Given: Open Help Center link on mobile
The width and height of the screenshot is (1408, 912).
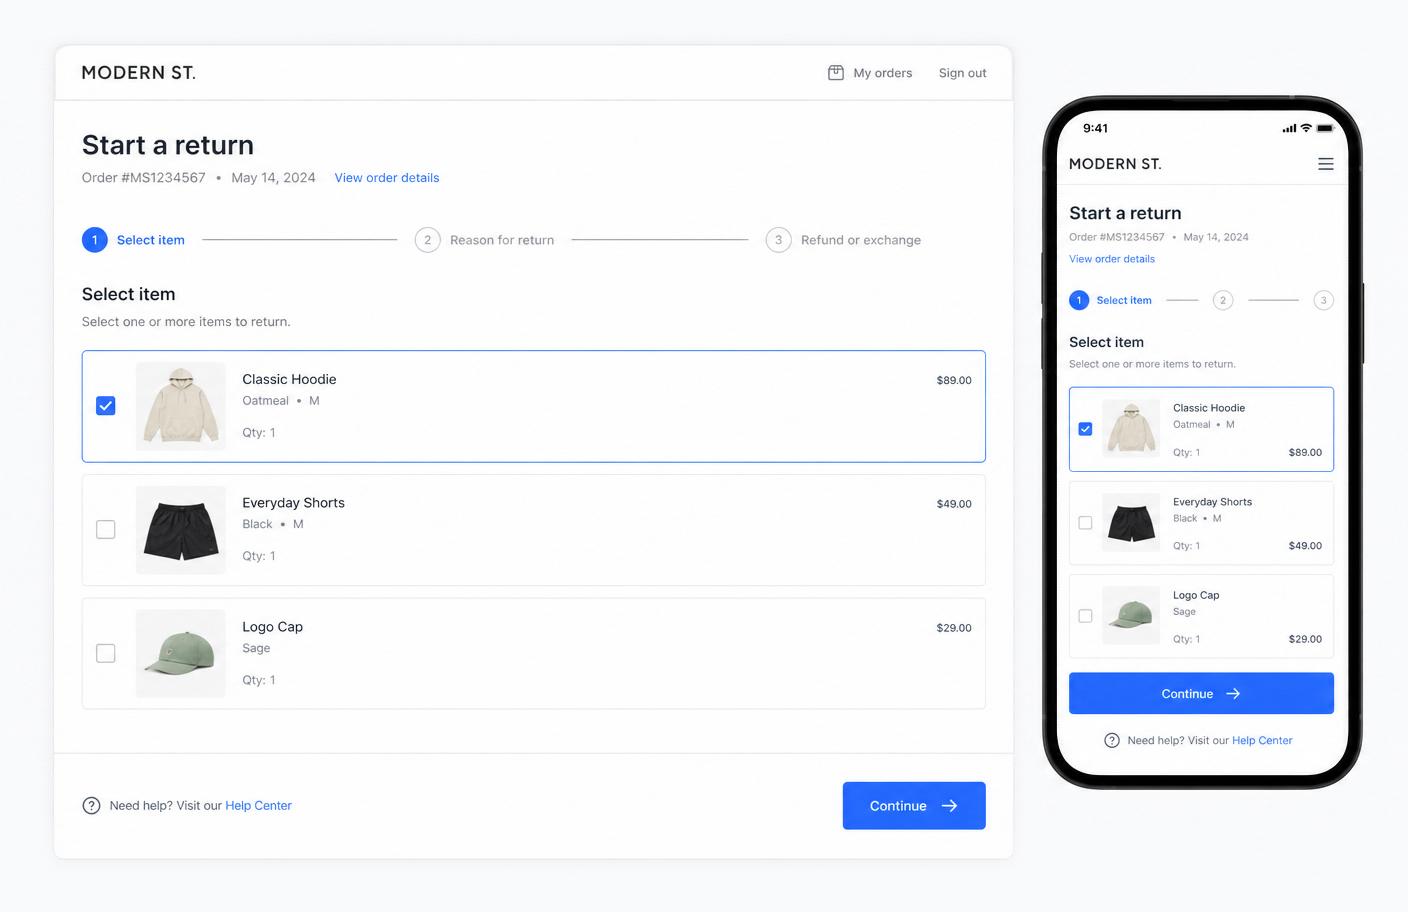Looking at the screenshot, I should [x=1262, y=741].
